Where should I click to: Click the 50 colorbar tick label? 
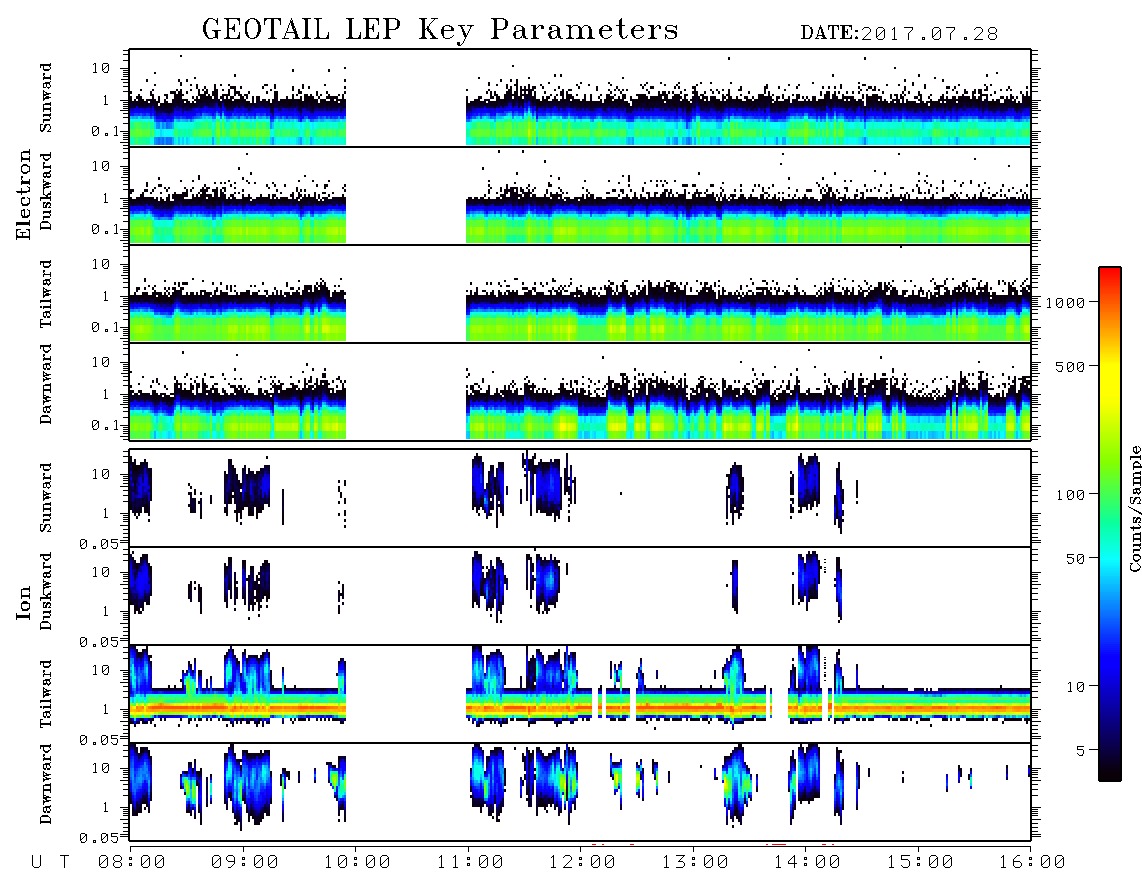click(x=1075, y=559)
